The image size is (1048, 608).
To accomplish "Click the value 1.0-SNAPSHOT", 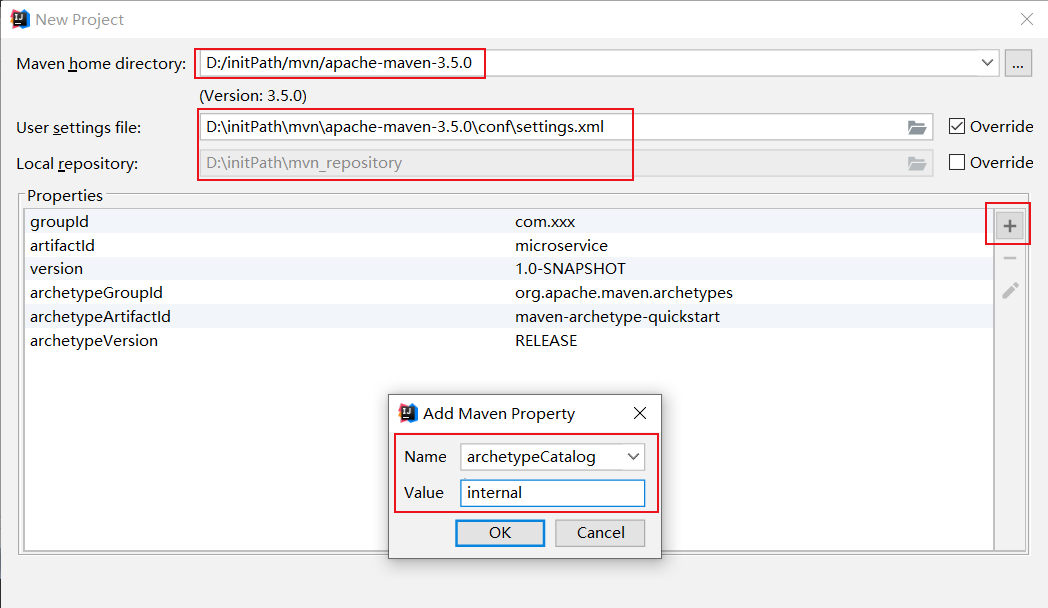I will point(570,269).
